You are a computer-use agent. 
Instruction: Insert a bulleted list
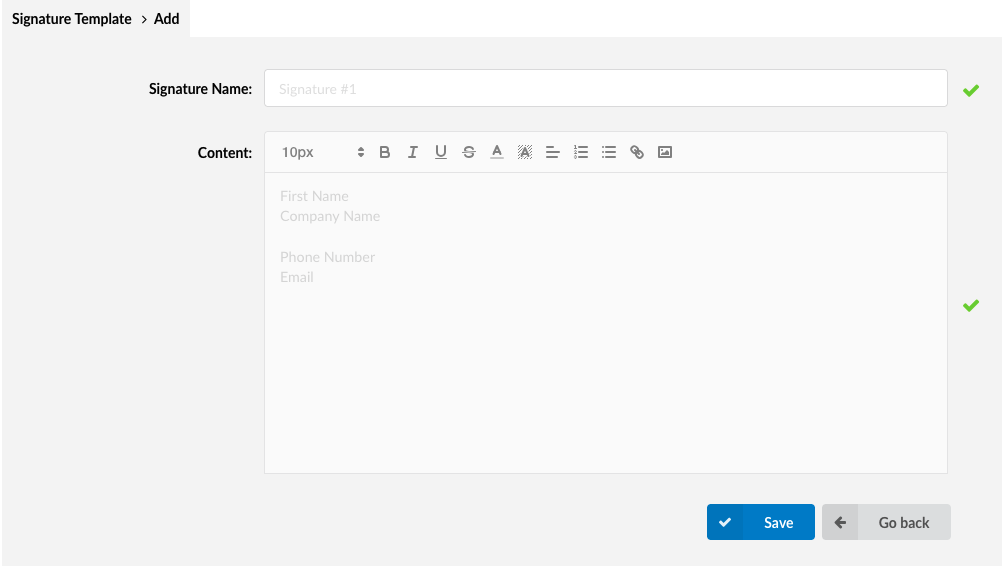pos(609,152)
